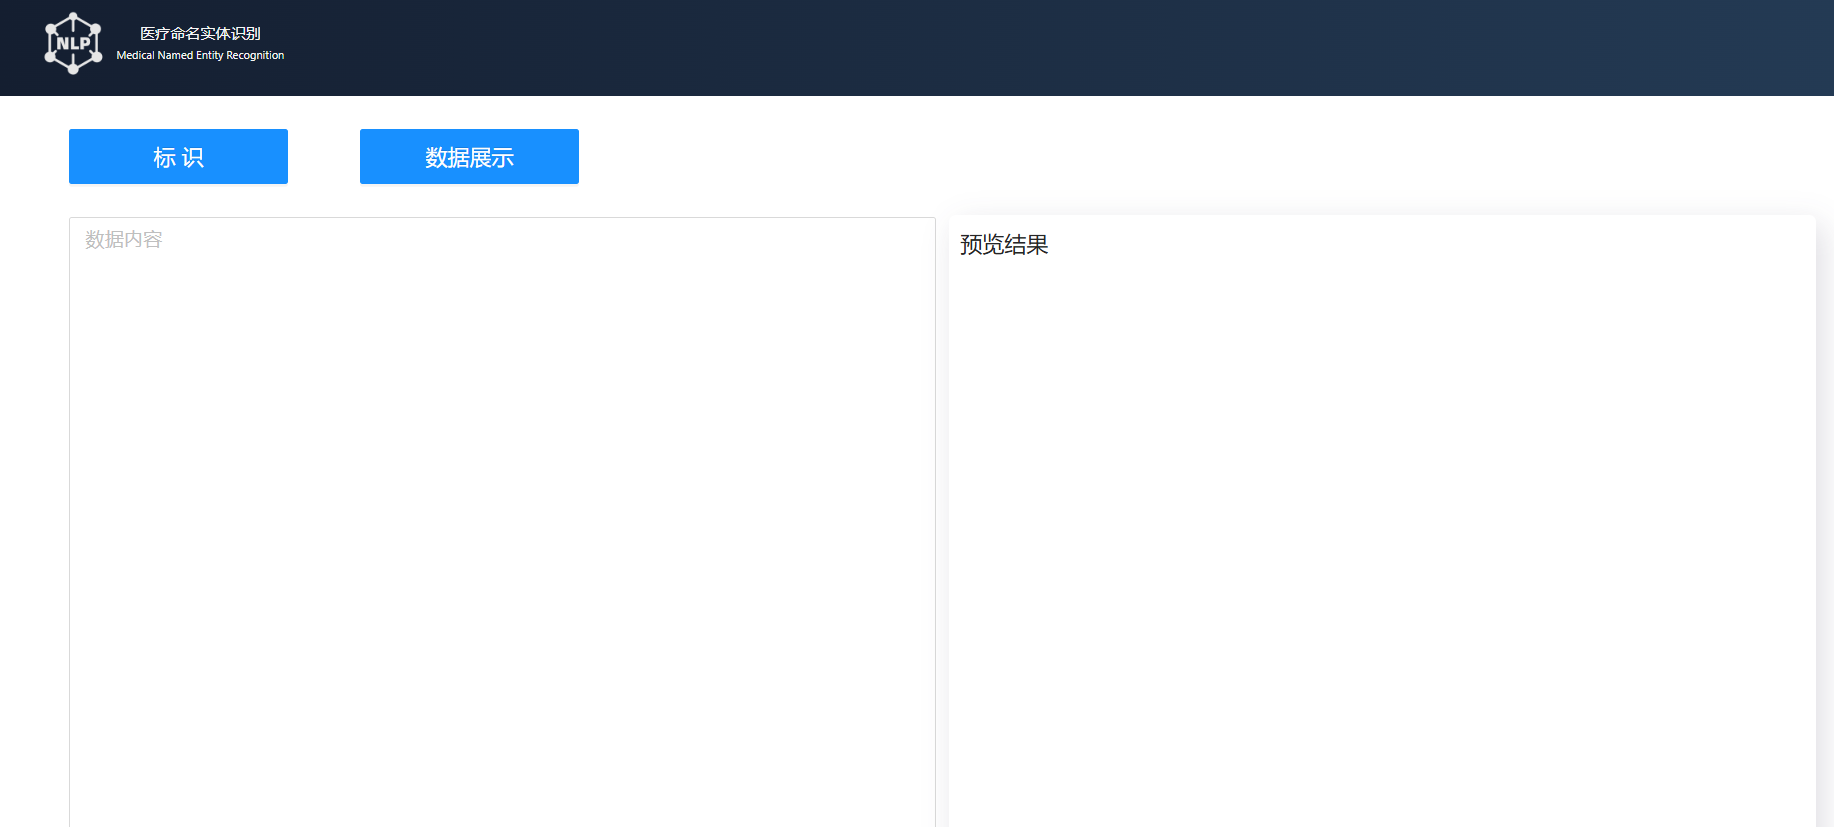Open the 数据展示 view

[x=469, y=156]
